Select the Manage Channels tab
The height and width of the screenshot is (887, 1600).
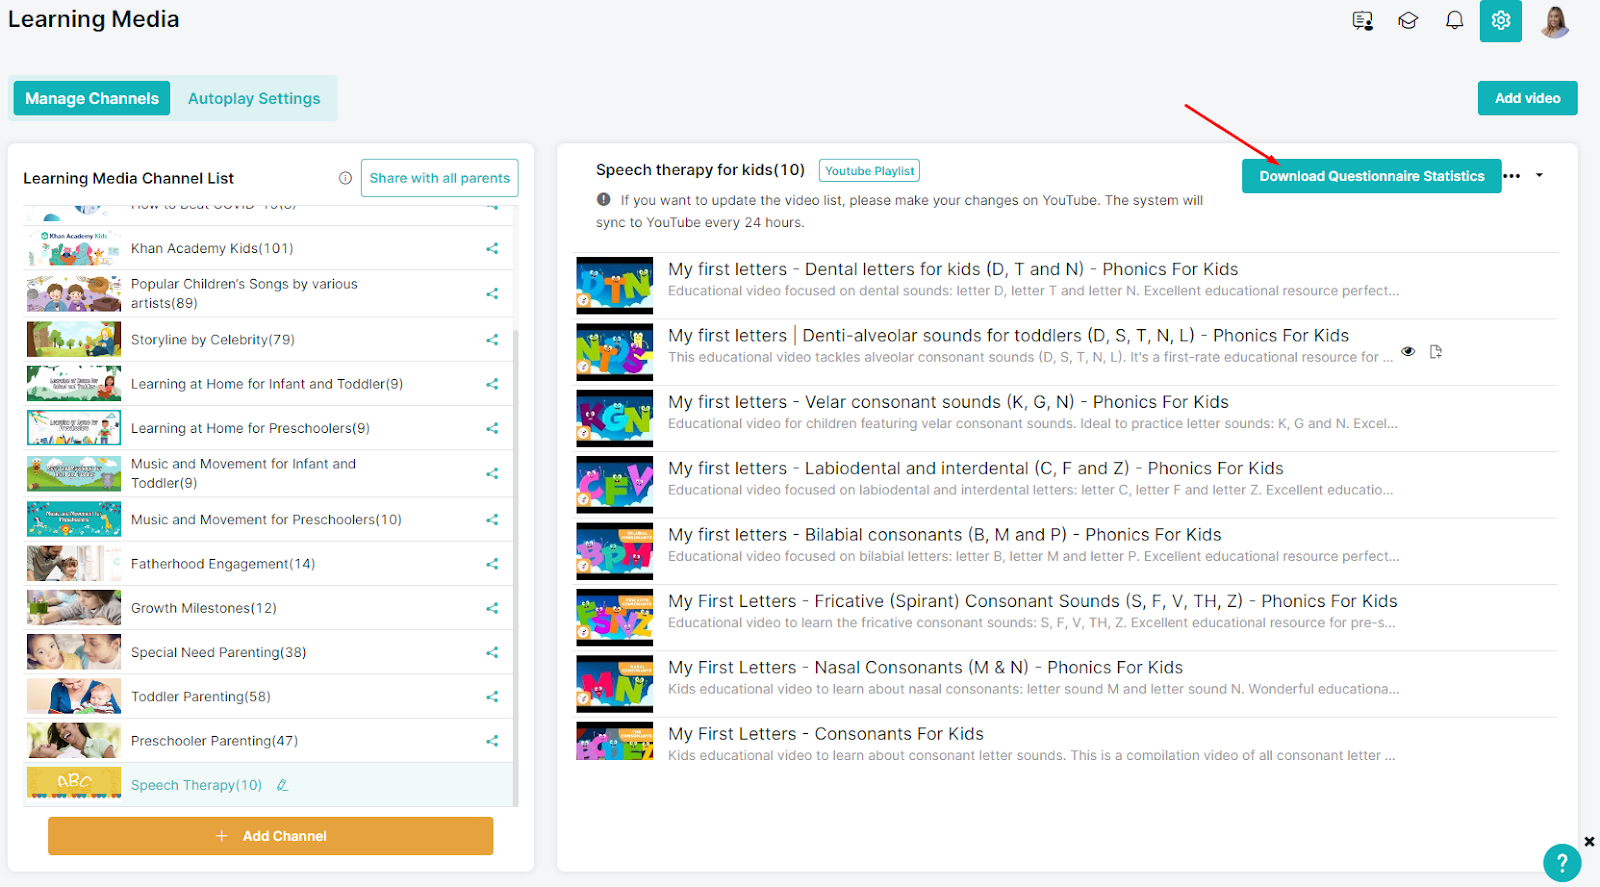click(x=92, y=98)
